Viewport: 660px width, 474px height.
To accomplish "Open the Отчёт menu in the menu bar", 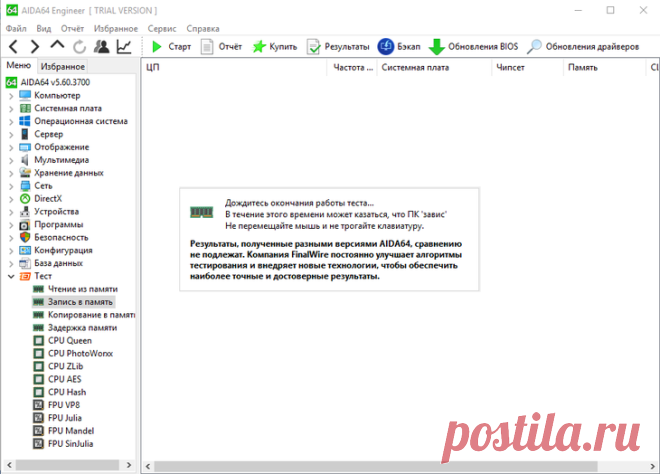I will coord(72,29).
